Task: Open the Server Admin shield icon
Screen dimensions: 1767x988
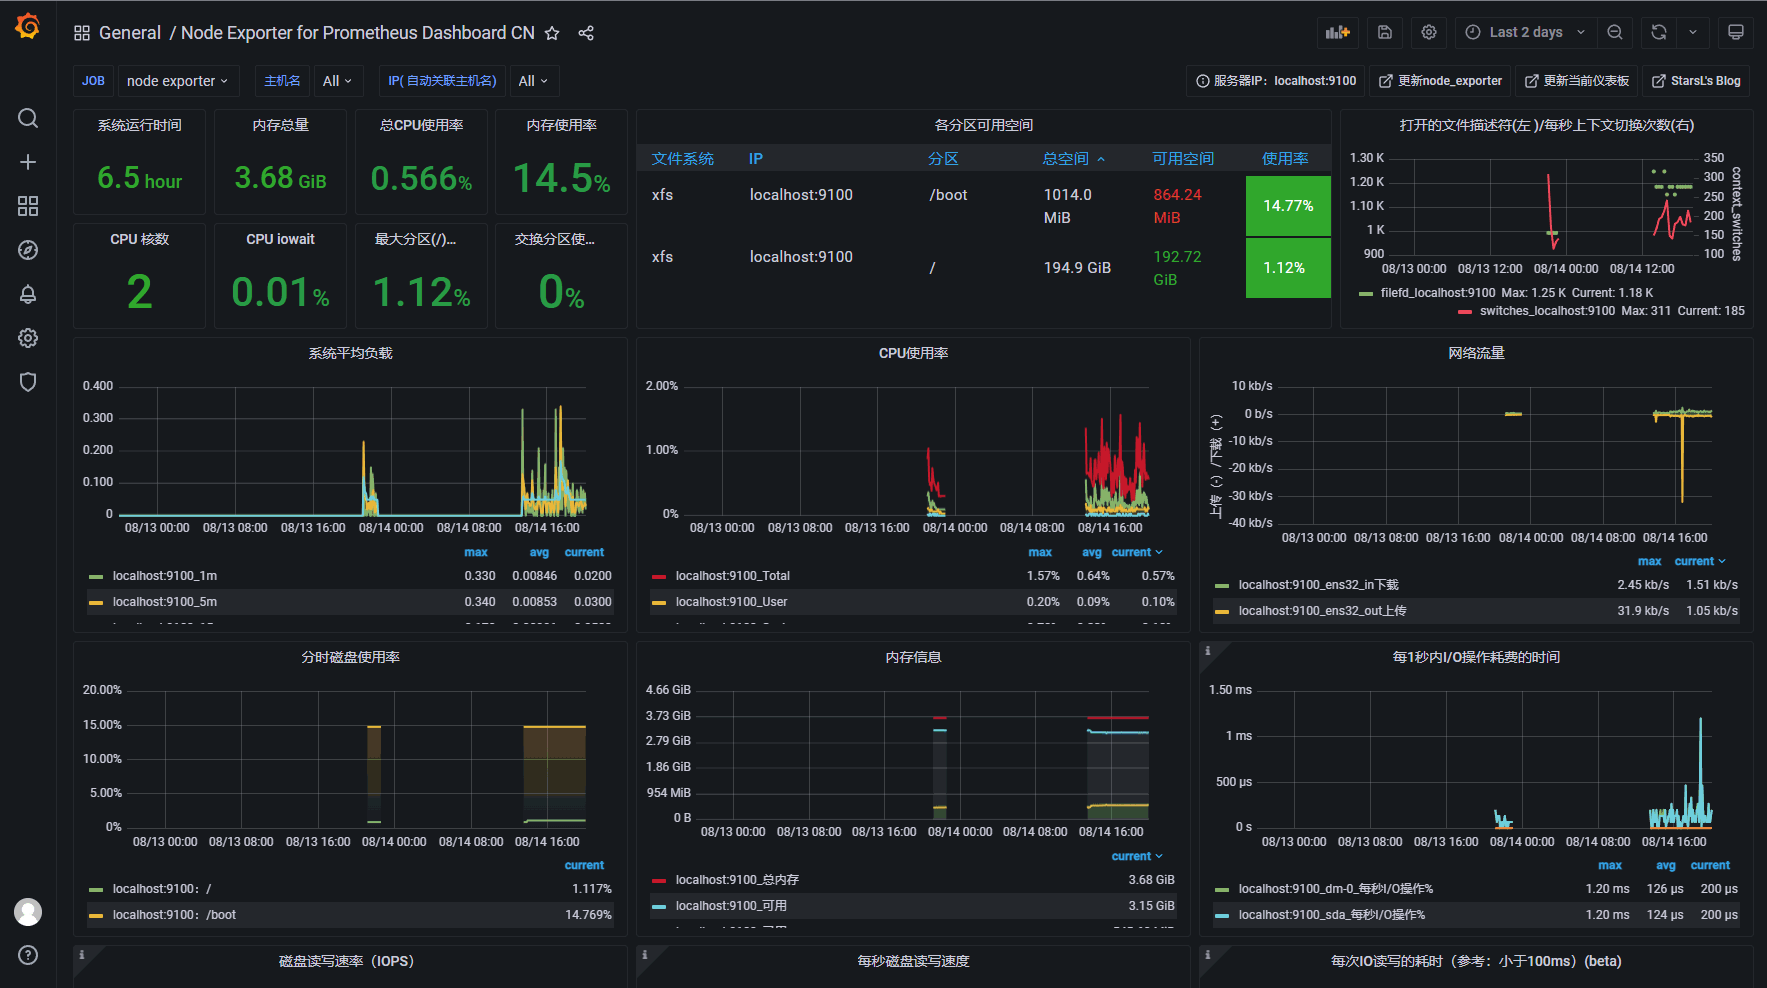Action: click(28, 382)
